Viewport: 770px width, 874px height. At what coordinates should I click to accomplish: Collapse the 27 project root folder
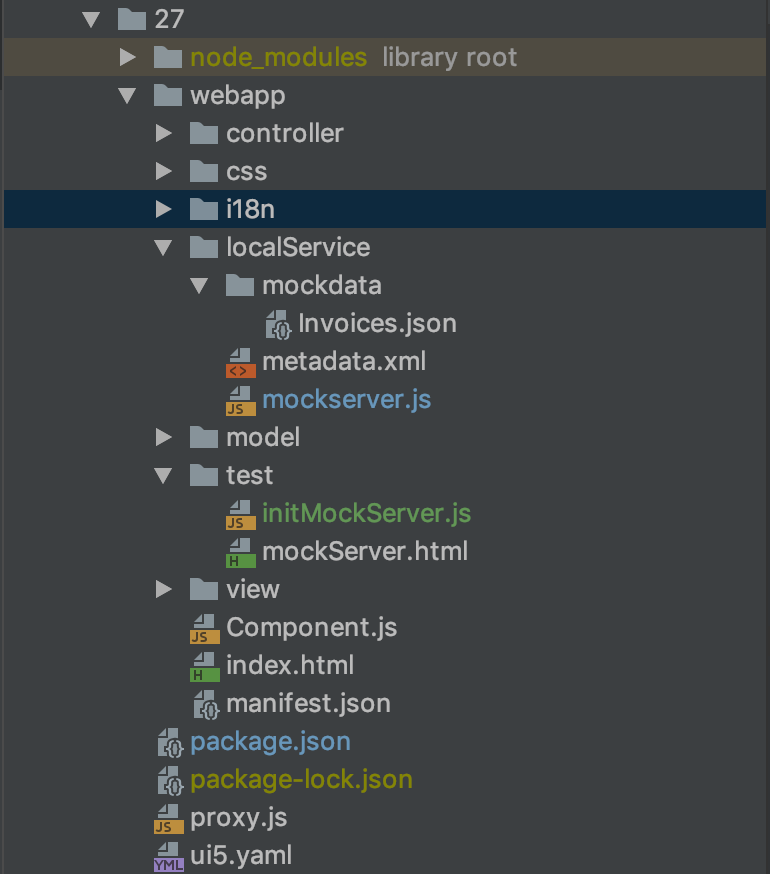pos(93,19)
